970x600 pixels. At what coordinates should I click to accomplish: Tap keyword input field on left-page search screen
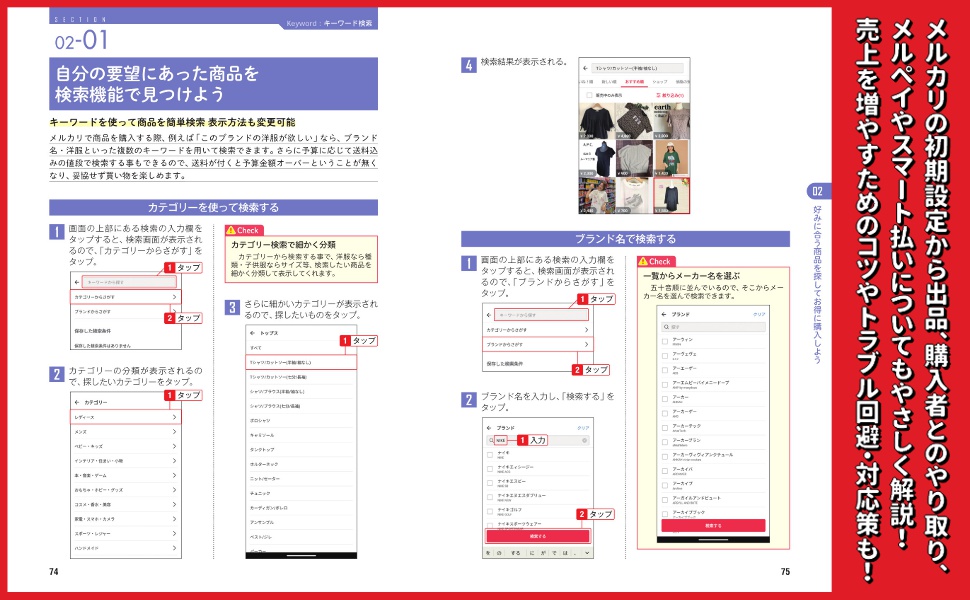(131, 282)
